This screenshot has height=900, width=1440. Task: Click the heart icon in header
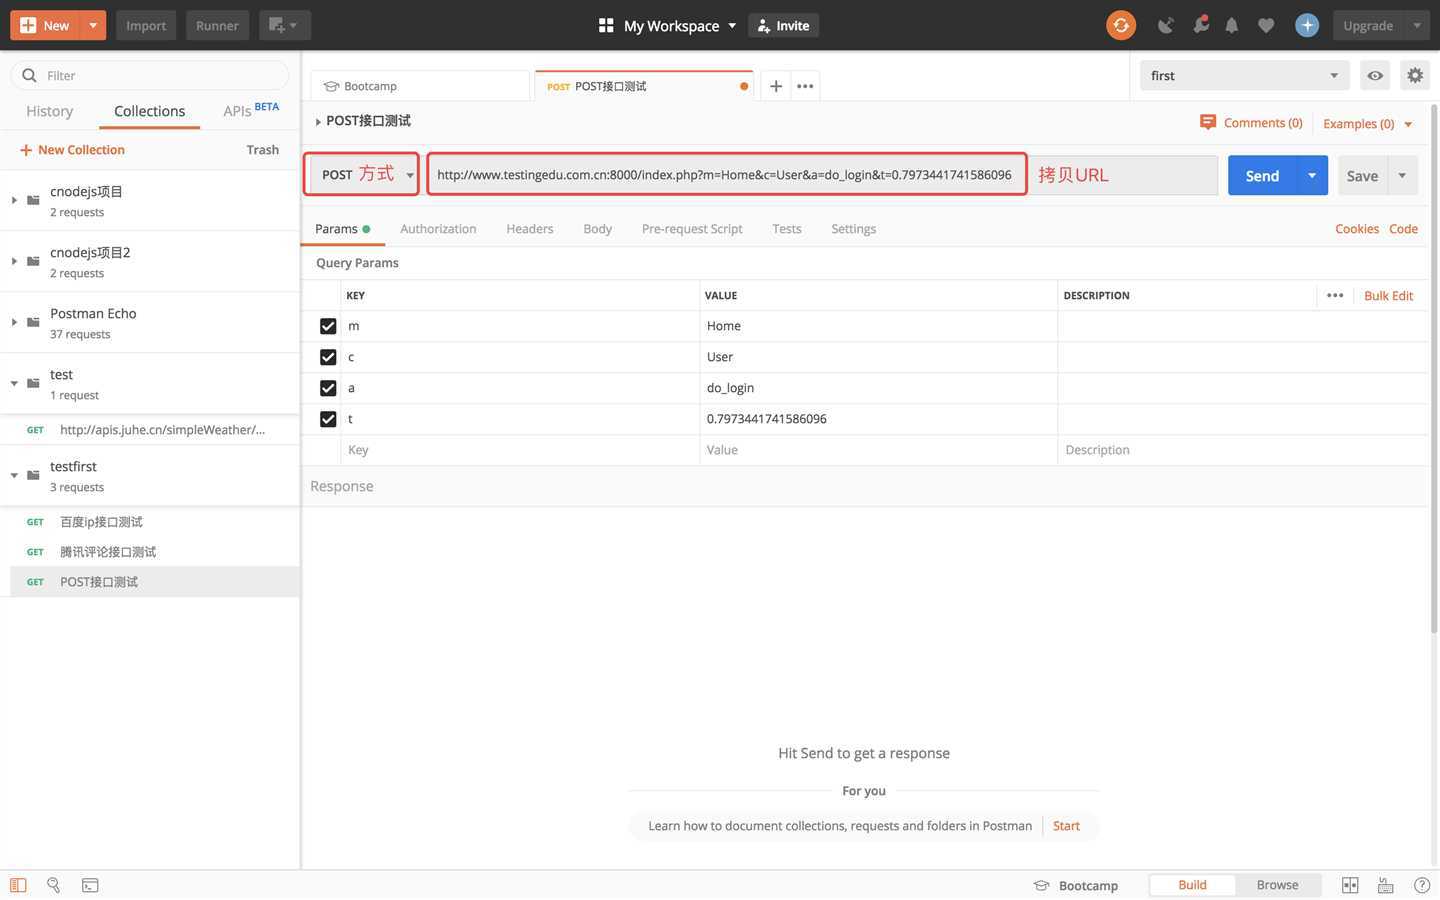pos(1266,26)
